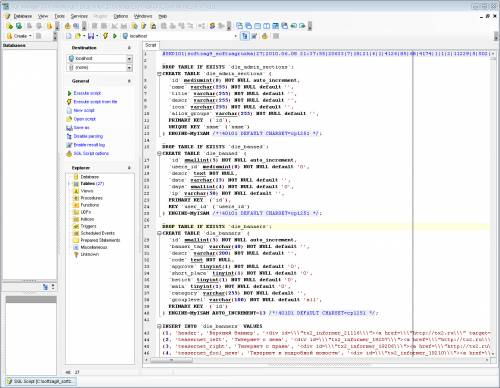Click the New script icon in the toolbar
The image size is (500, 388).
[69, 36]
